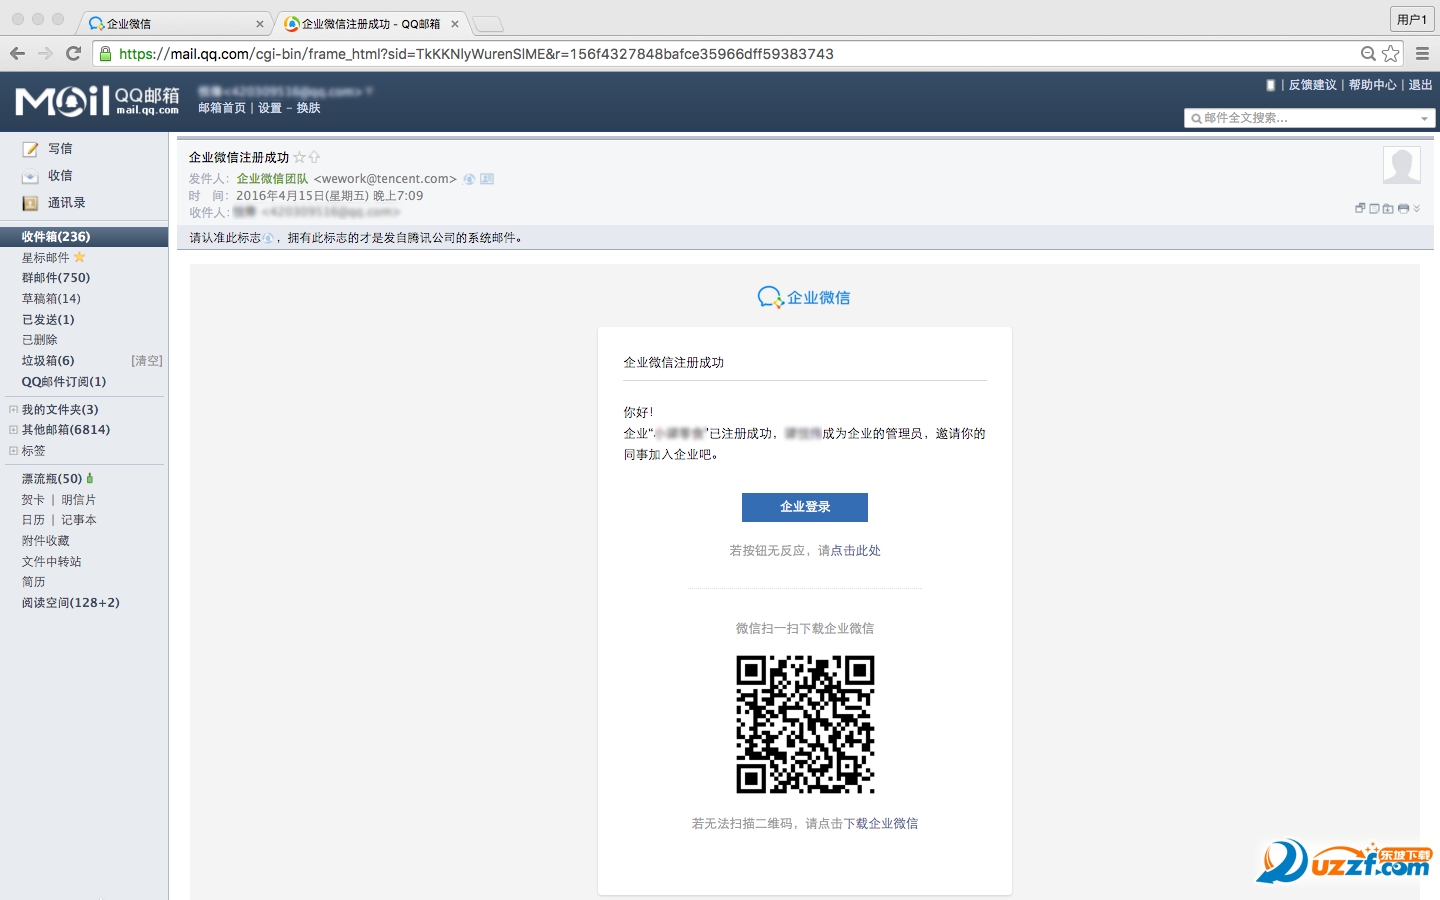This screenshot has width=1440, height=900.
Task: Open 已删除 folder
Action: [x=40, y=340]
